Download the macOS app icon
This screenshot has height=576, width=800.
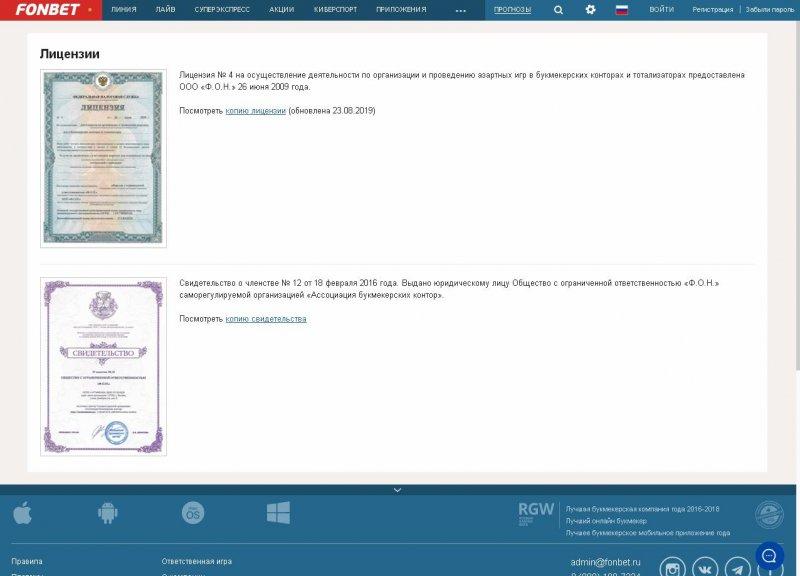pyautogui.click(x=193, y=513)
